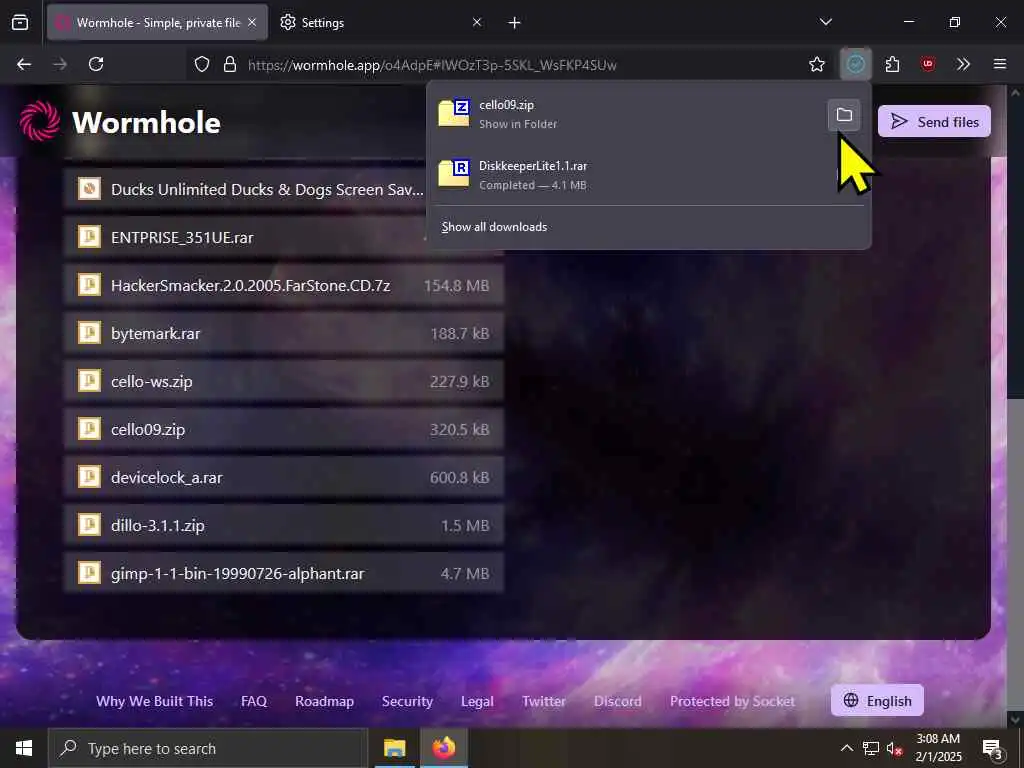
Task: Click Firefox icon in taskbar
Action: click(x=443, y=748)
